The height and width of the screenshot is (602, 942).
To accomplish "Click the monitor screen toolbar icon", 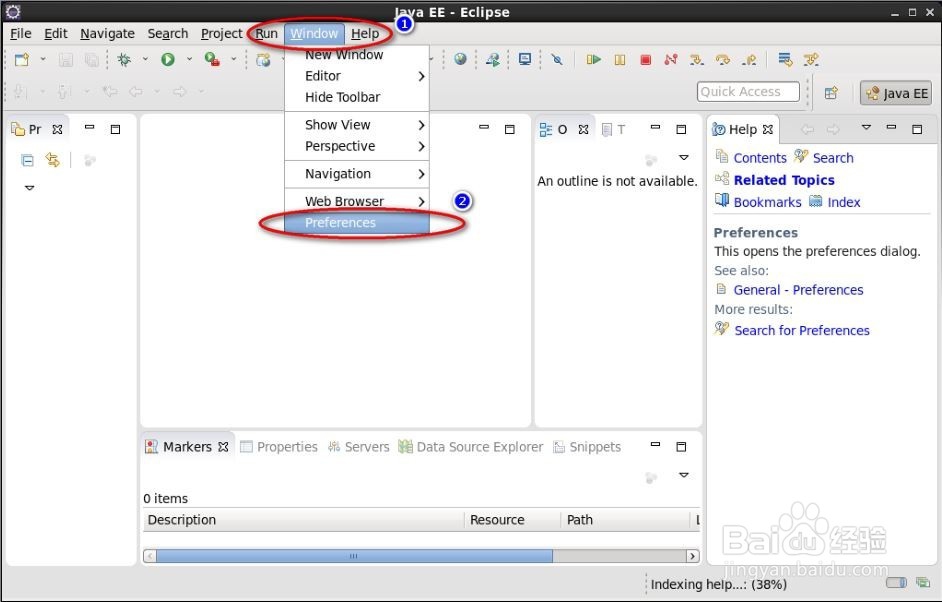I will point(524,59).
